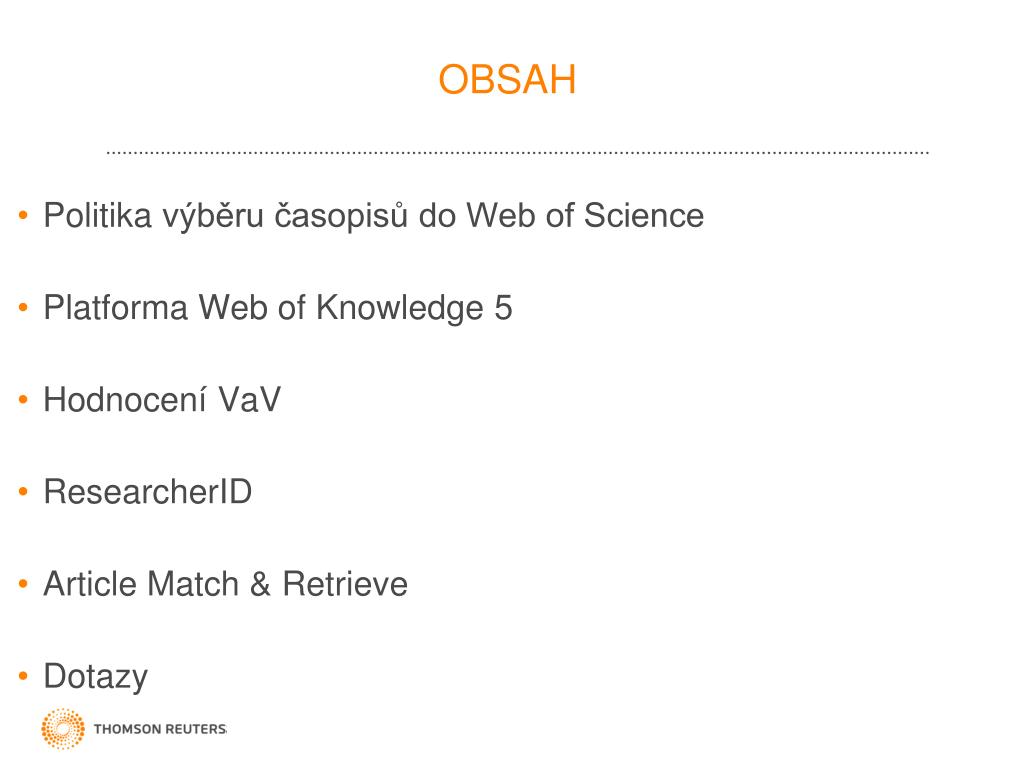
Task: Click the number 5 after Web of Knowledge
Action: (504, 308)
